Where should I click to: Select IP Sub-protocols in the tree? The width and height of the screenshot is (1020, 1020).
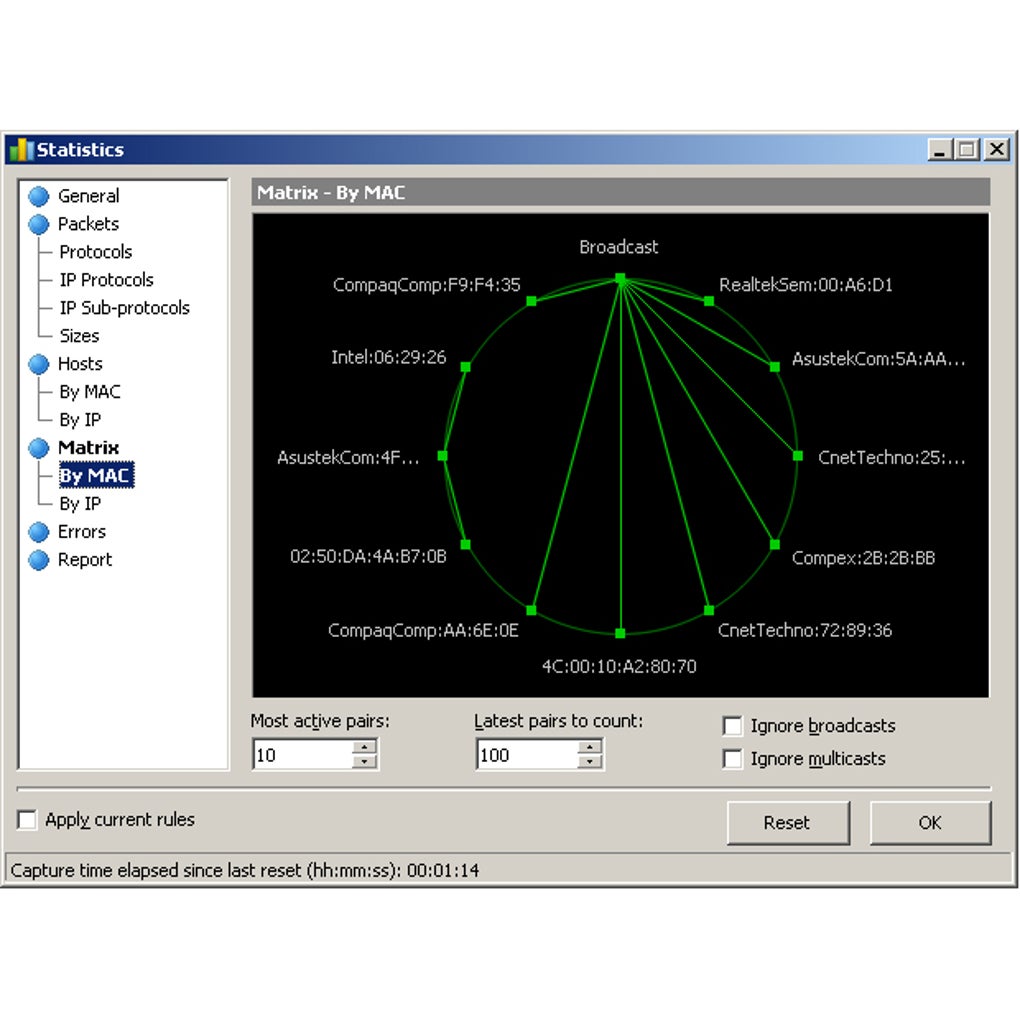tap(124, 308)
